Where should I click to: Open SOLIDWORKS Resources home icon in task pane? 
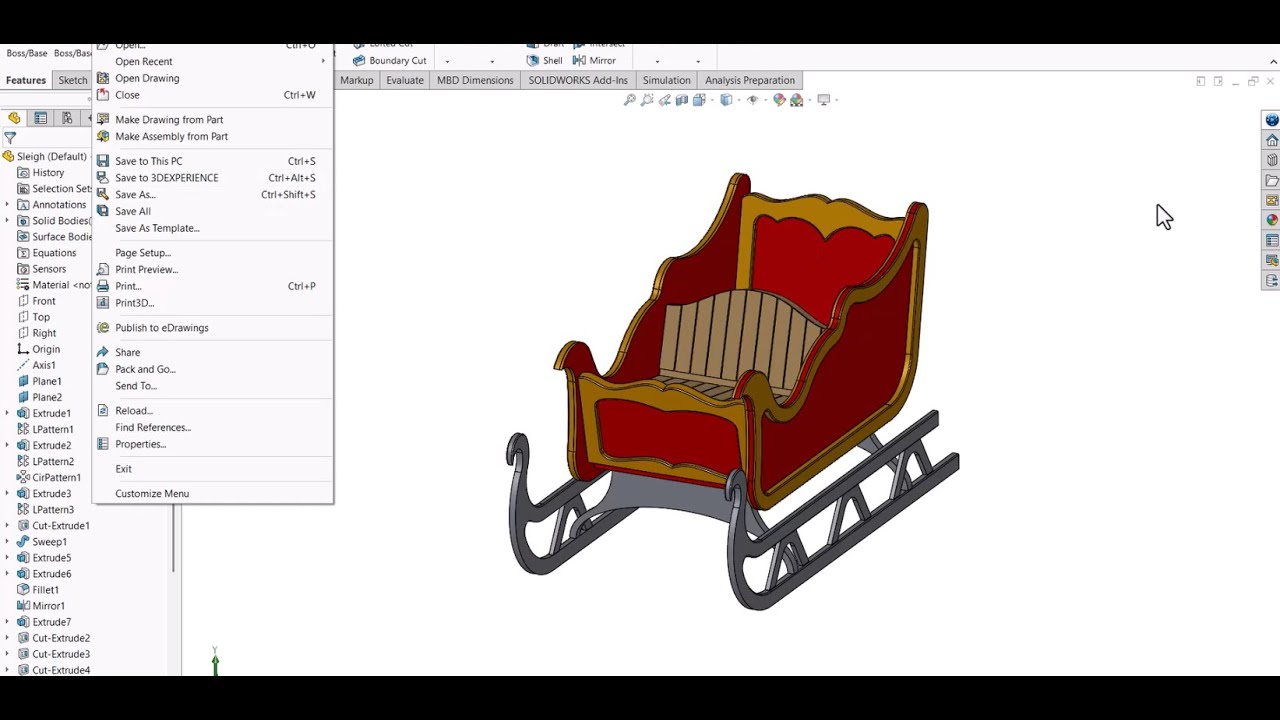click(x=1272, y=140)
